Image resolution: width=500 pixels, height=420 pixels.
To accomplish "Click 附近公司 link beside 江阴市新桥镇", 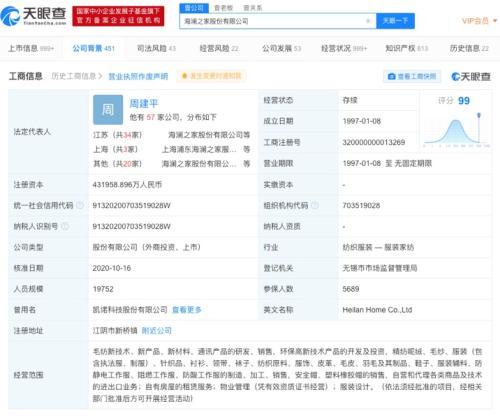I will (157, 331).
